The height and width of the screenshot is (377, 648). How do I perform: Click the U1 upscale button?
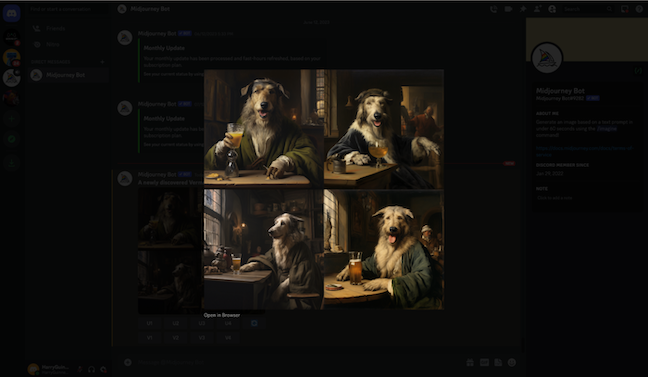click(x=150, y=323)
